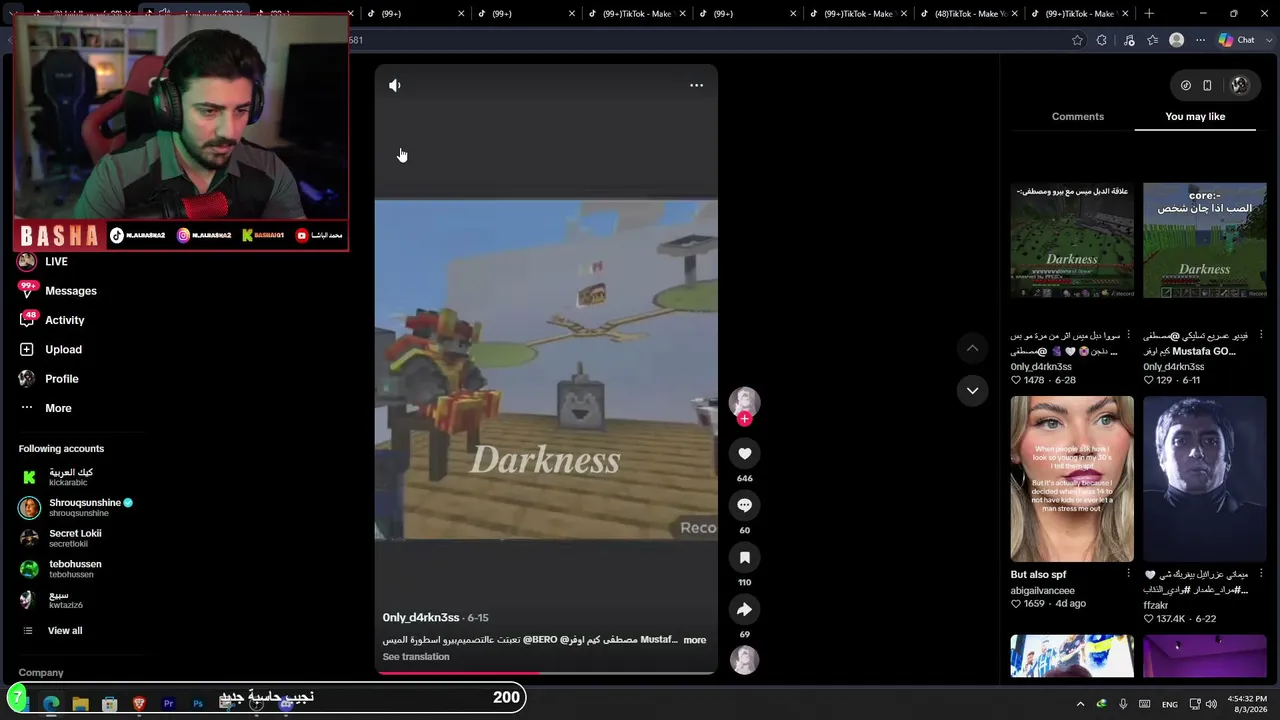Show hidden system tray icons

point(1080,704)
